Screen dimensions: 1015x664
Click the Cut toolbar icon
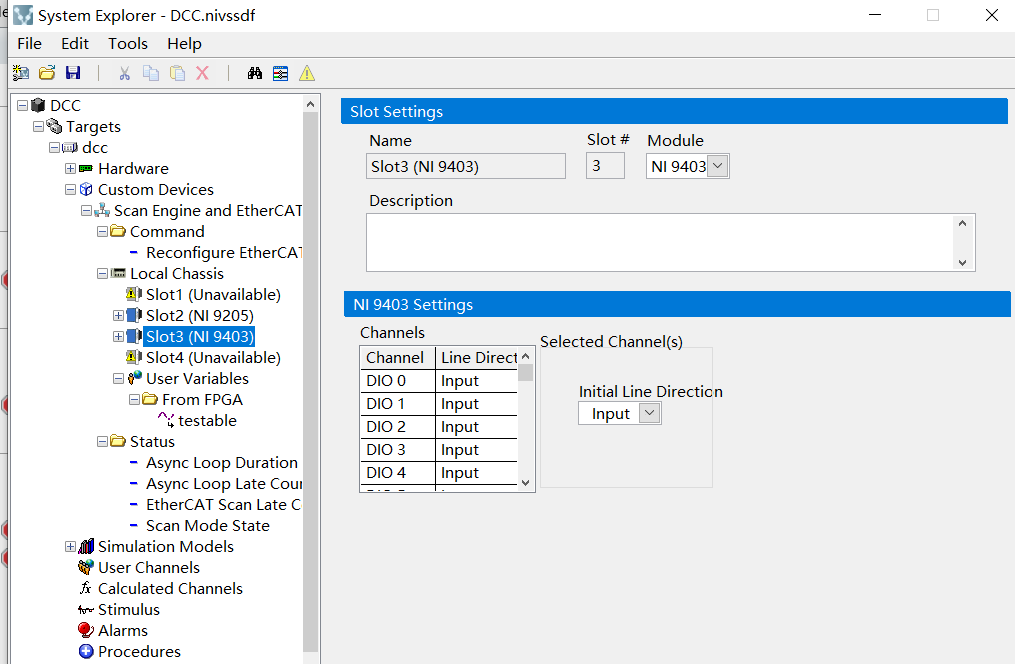[124, 72]
